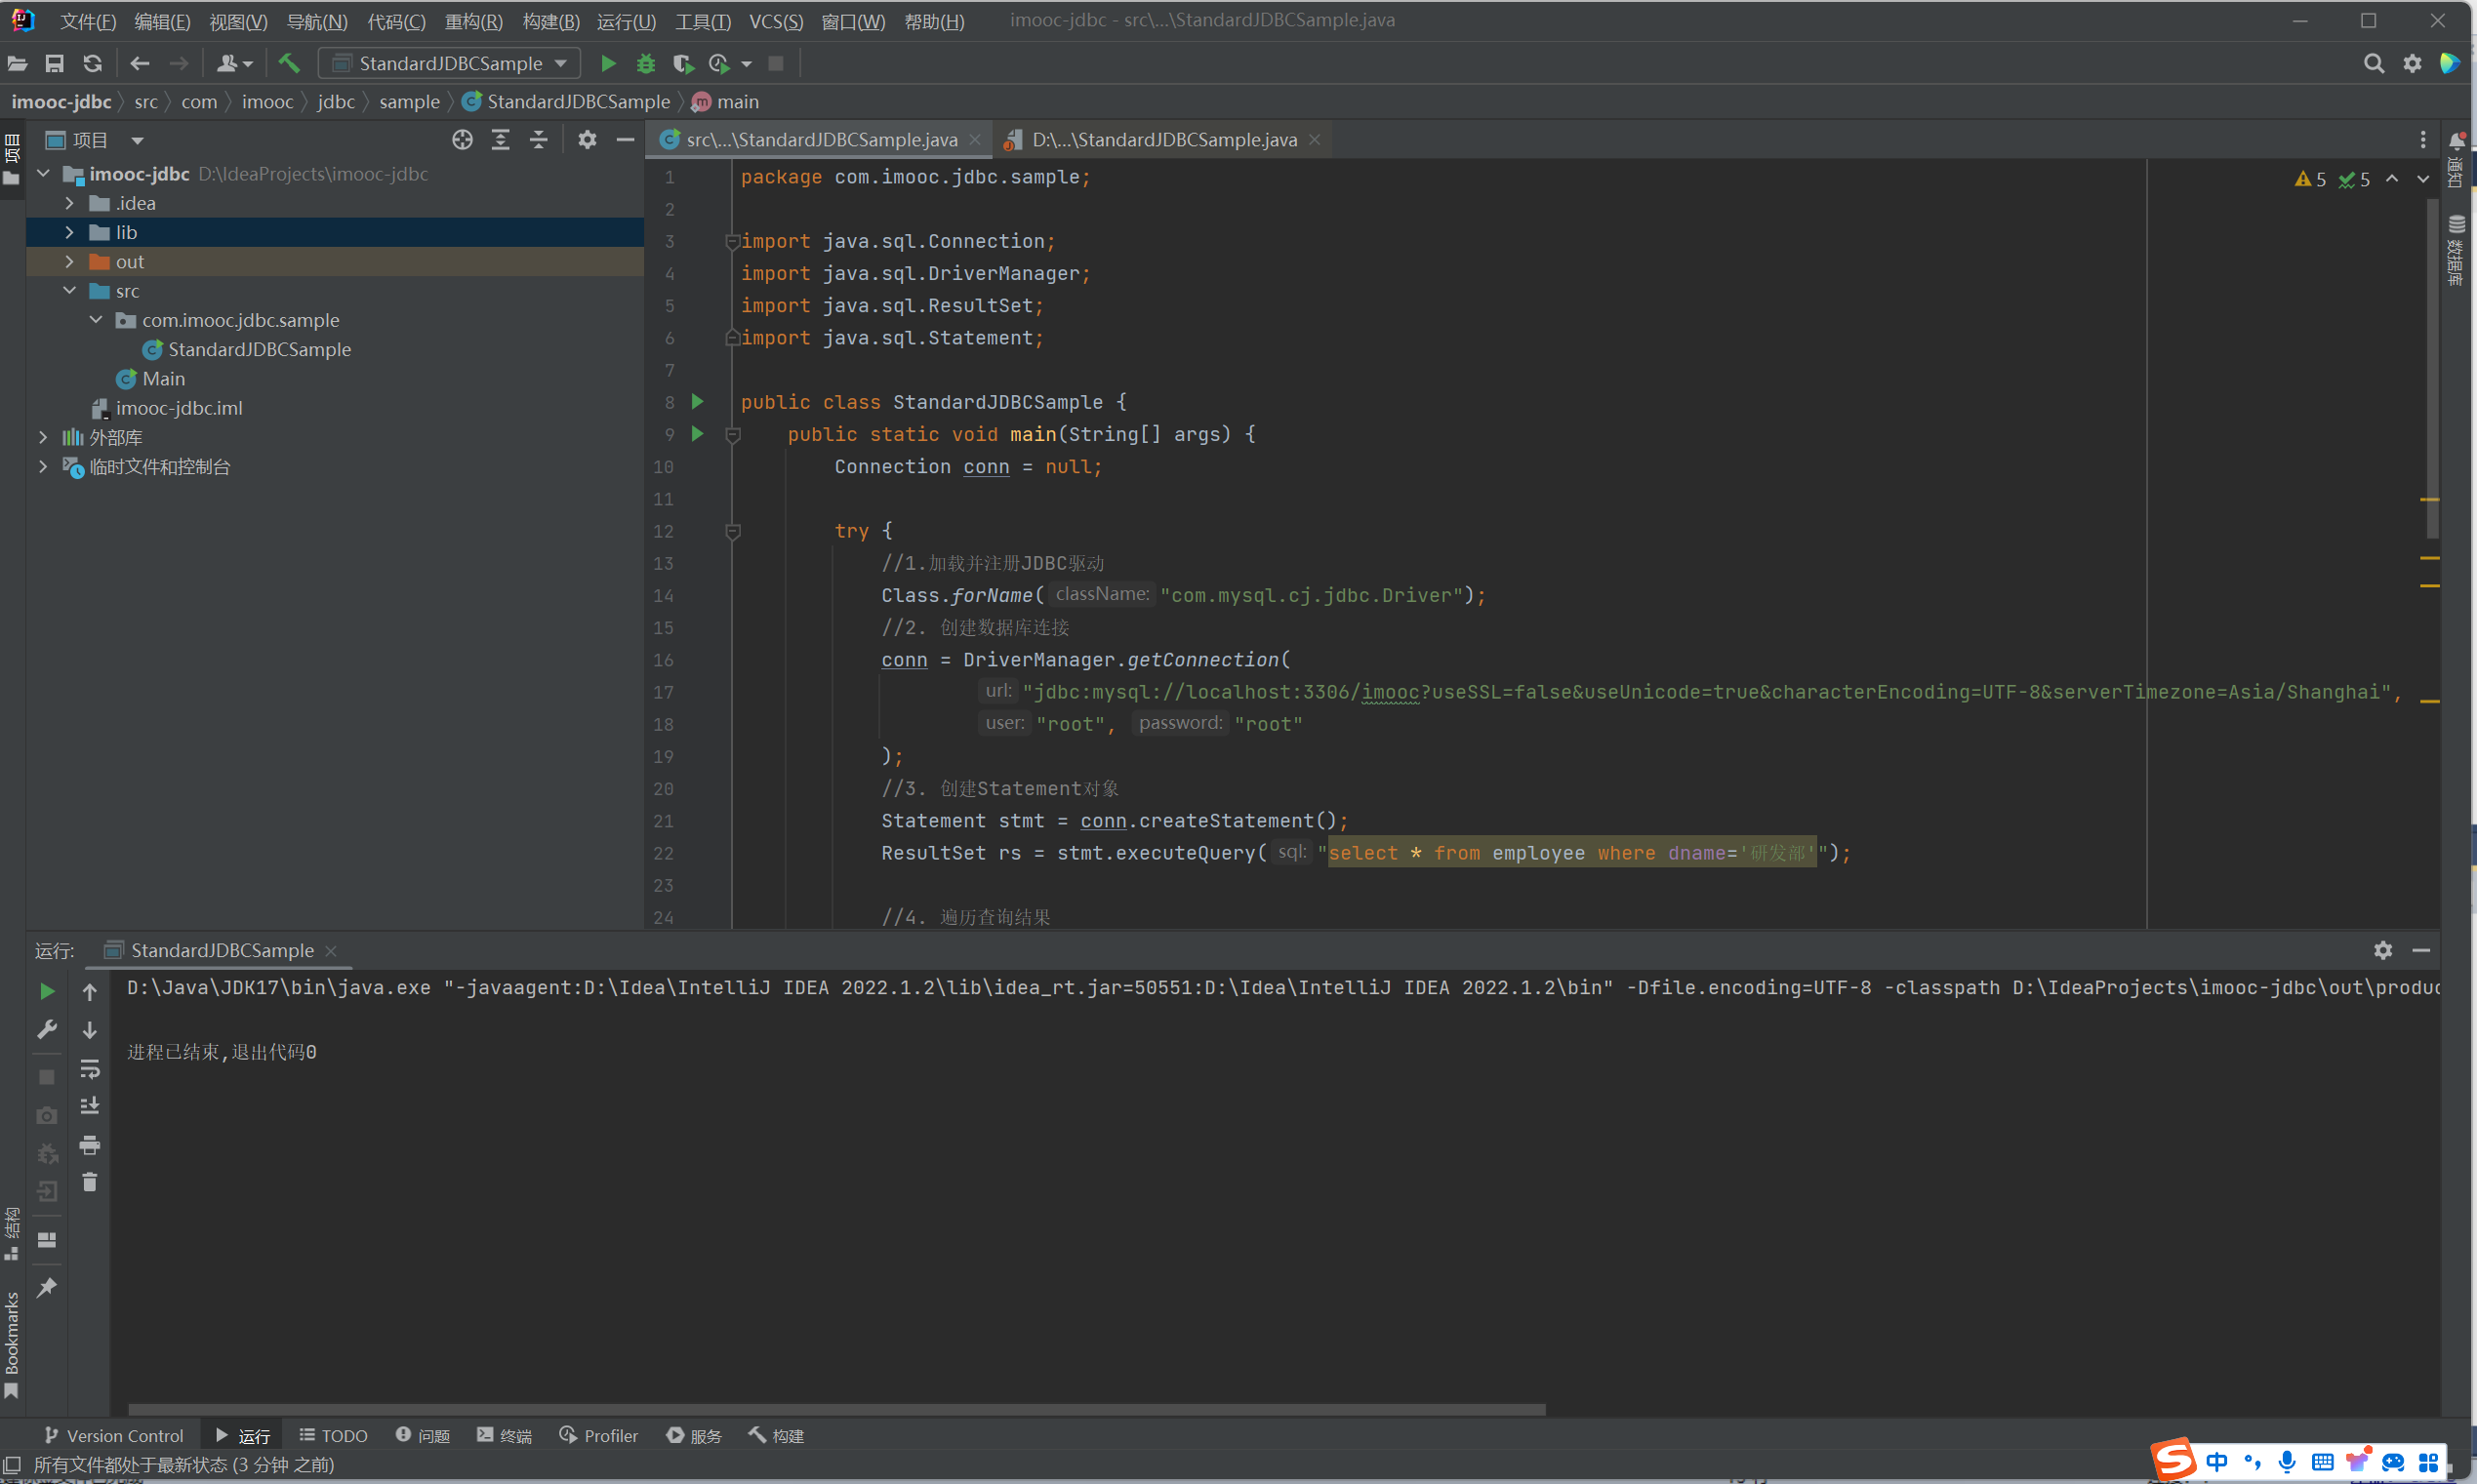2477x1484 pixels.
Task: Hide the project tool window
Action: click(625, 140)
